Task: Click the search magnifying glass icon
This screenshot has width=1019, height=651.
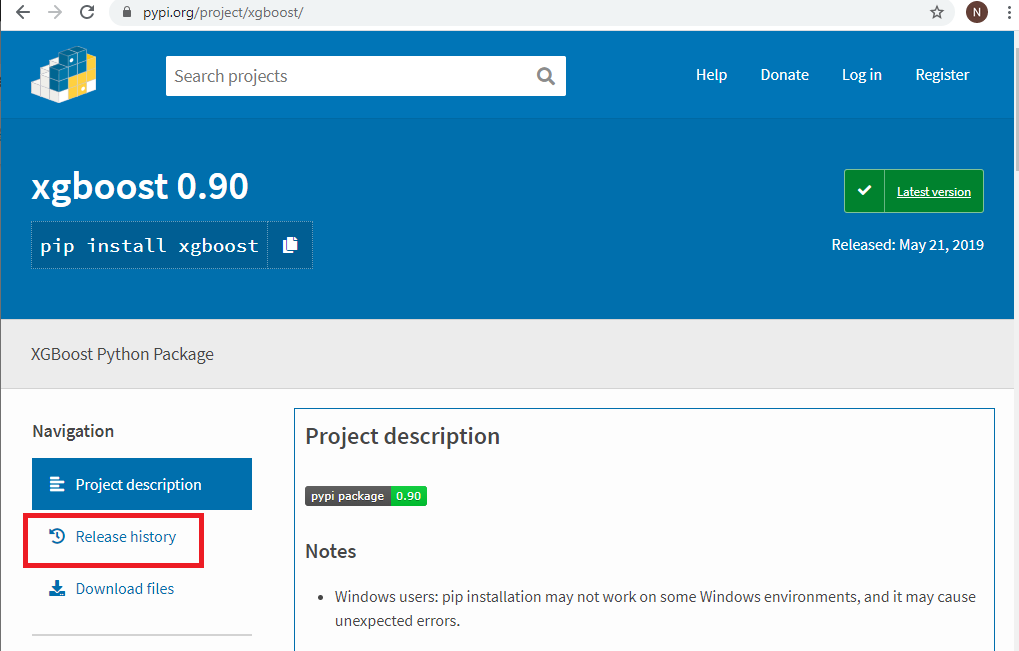Action: [x=545, y=75]
